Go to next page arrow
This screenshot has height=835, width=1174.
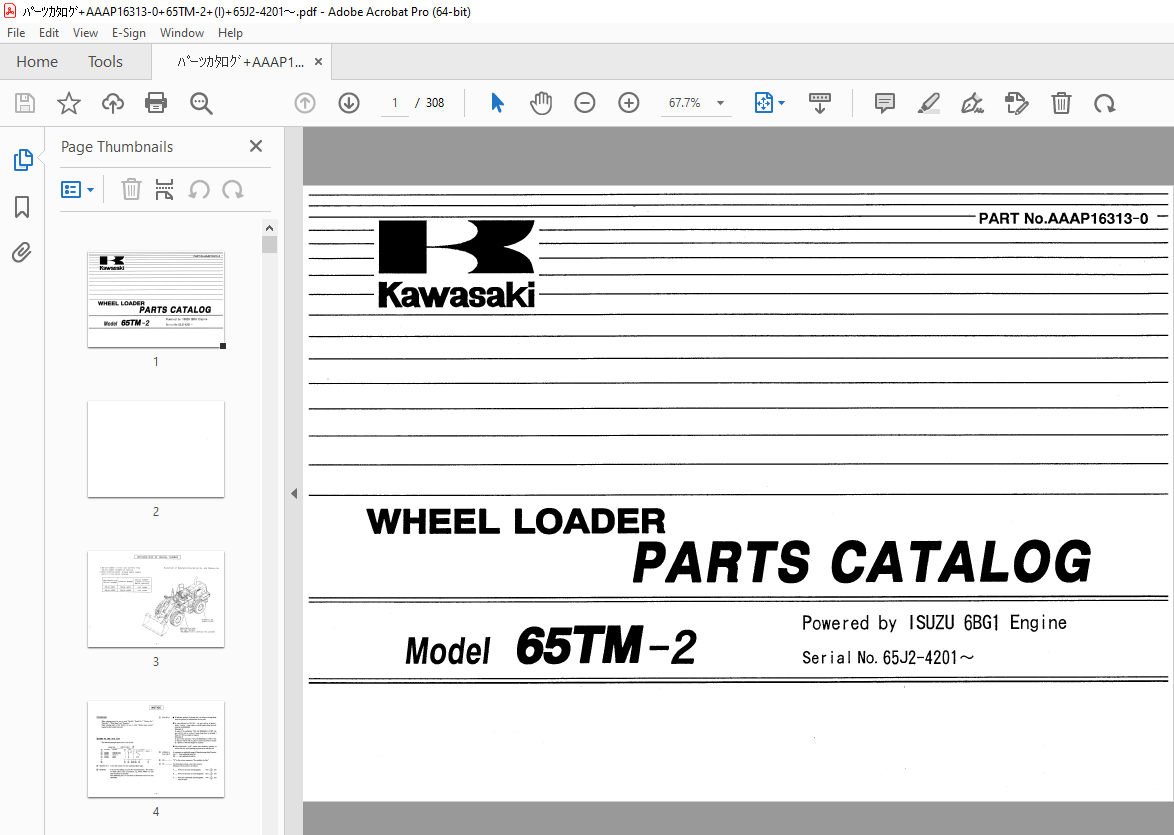(x=349, y=103)
